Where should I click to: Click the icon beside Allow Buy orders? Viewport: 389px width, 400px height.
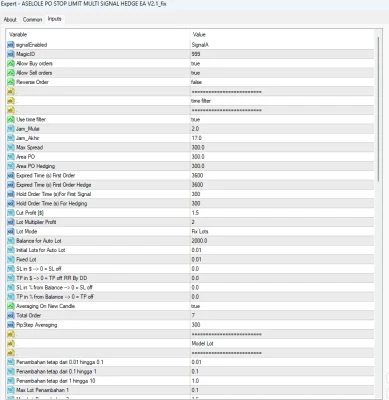point(11,63)
